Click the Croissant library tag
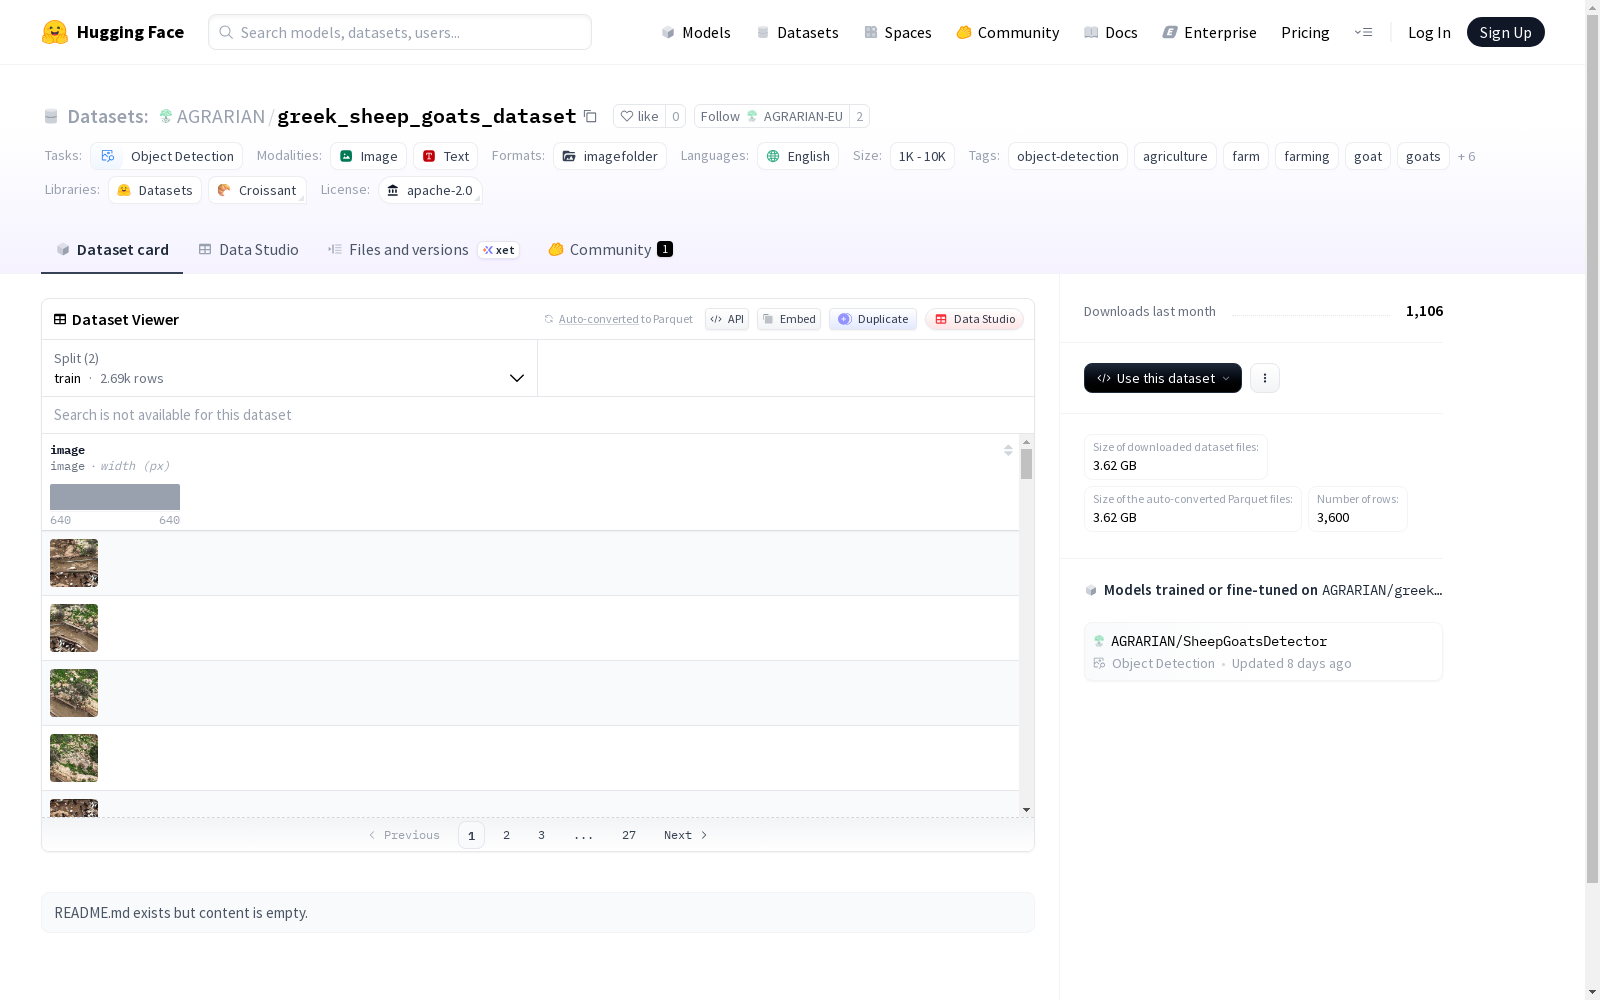1600x1000 pixels. (257, 190)
